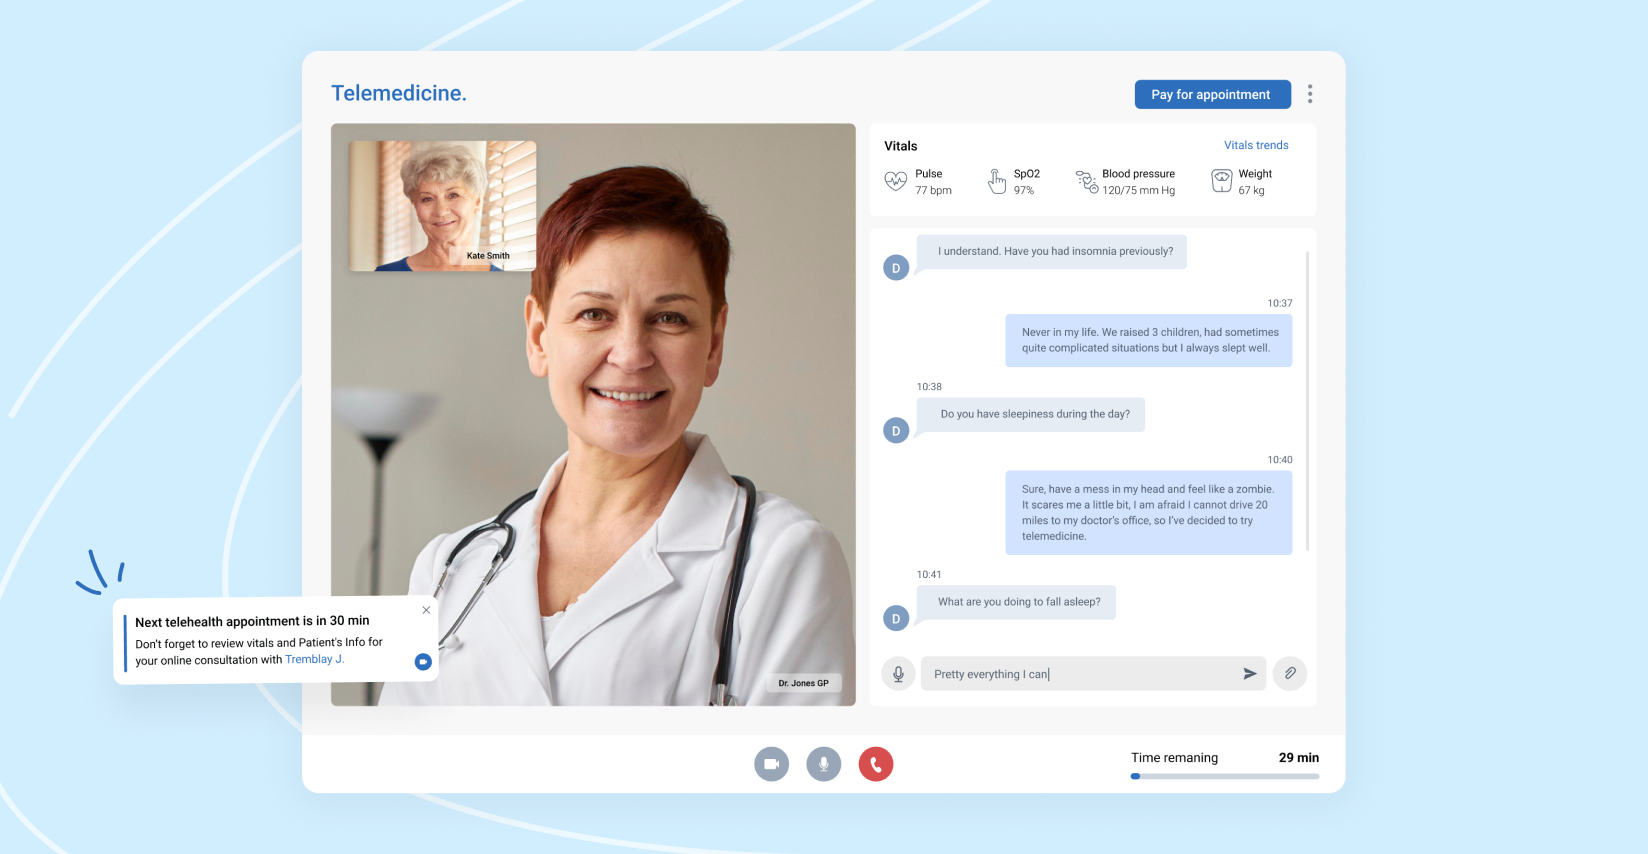This screenshot has width=1648, height=854.
Task: Click the voice message microphone icon
Action: (x=898, y=674)
